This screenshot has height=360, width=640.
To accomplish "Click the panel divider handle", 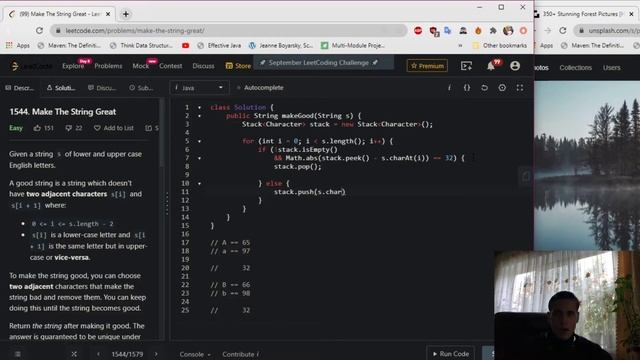I will (x=167, y=203).
